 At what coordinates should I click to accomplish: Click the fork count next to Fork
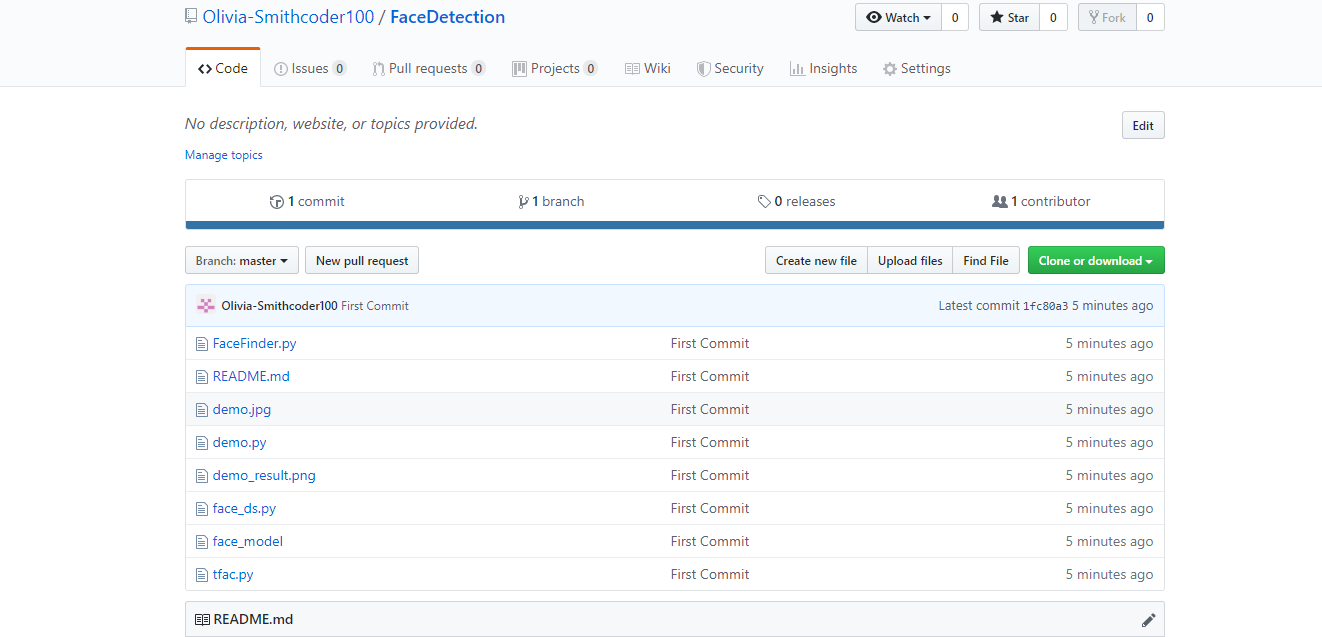(1150, 17)
